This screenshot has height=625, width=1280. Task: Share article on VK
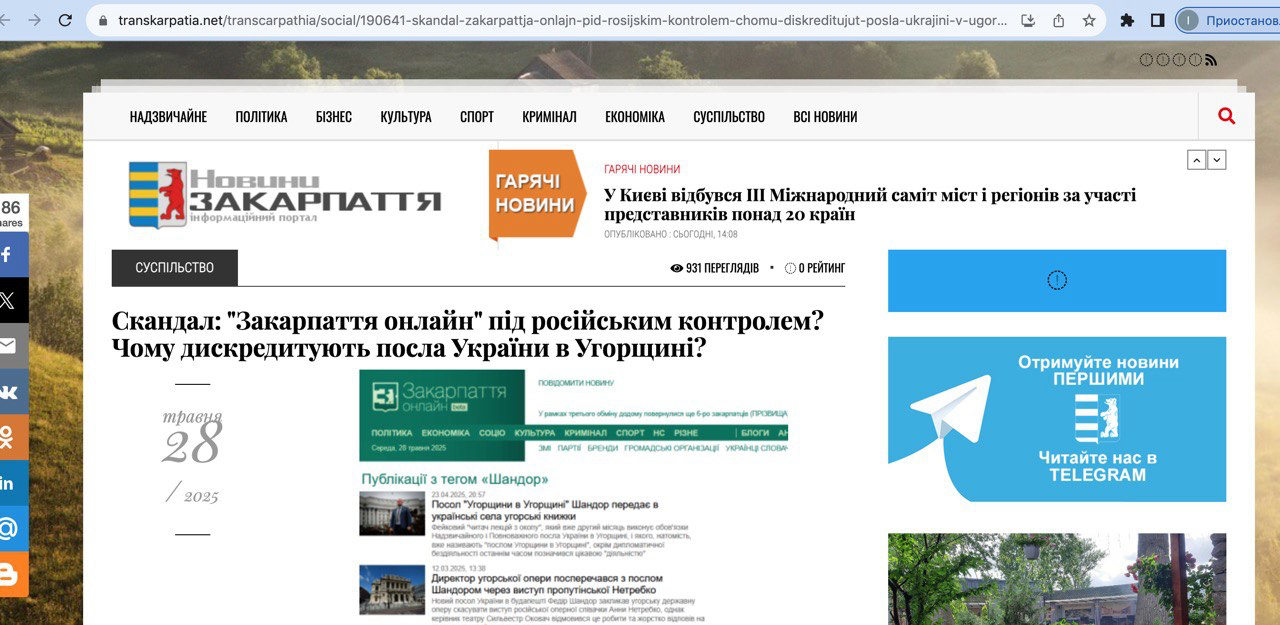coord(14,392)
